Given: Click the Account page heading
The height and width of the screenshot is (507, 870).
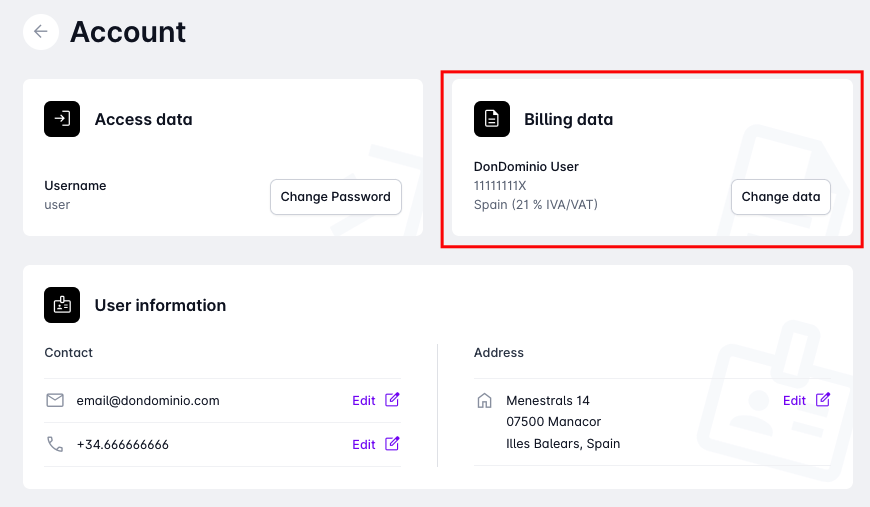Looking at the screenshot, I should click(128, 32).
